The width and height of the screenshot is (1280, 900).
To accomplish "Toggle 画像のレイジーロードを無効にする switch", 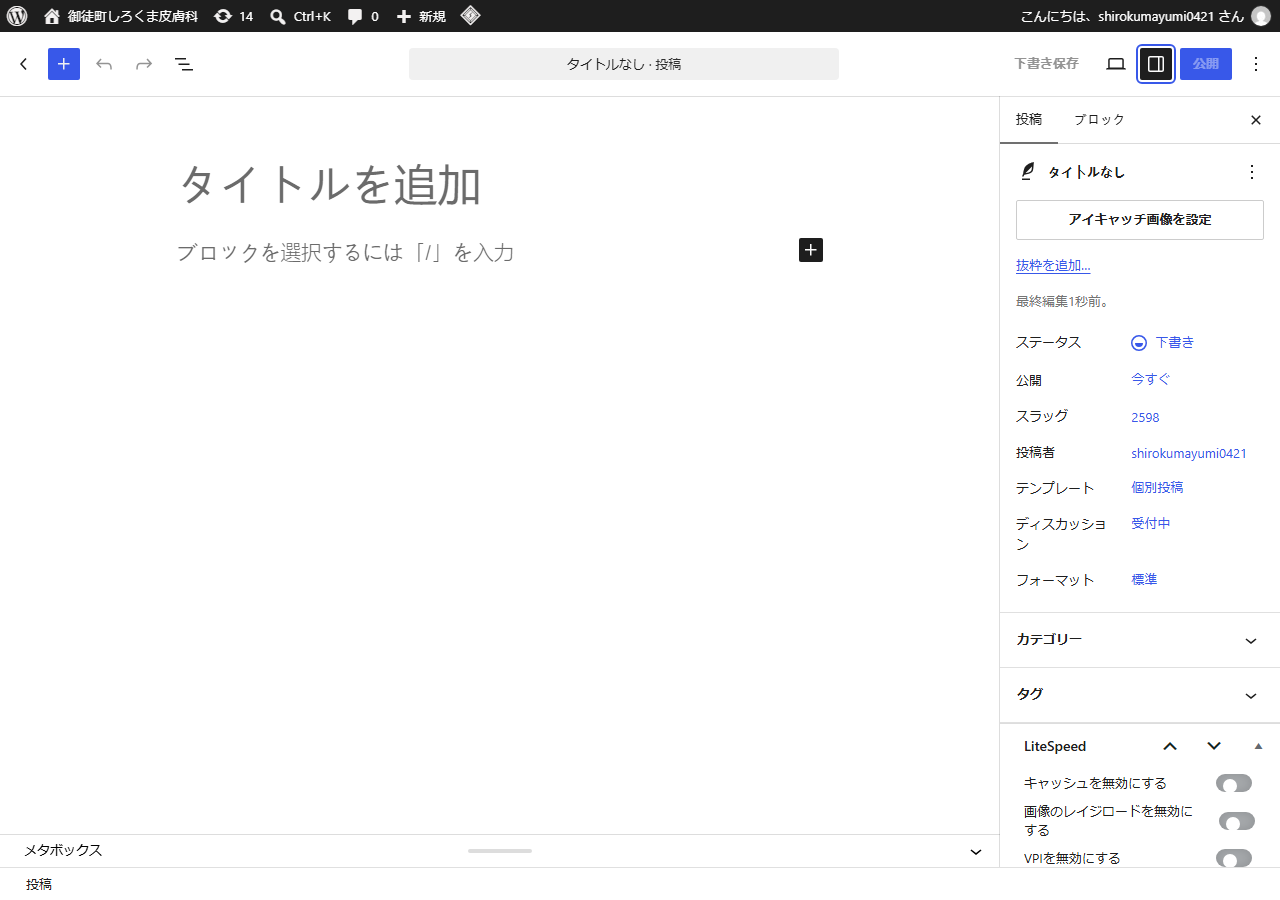I will tap(1236, 821).
